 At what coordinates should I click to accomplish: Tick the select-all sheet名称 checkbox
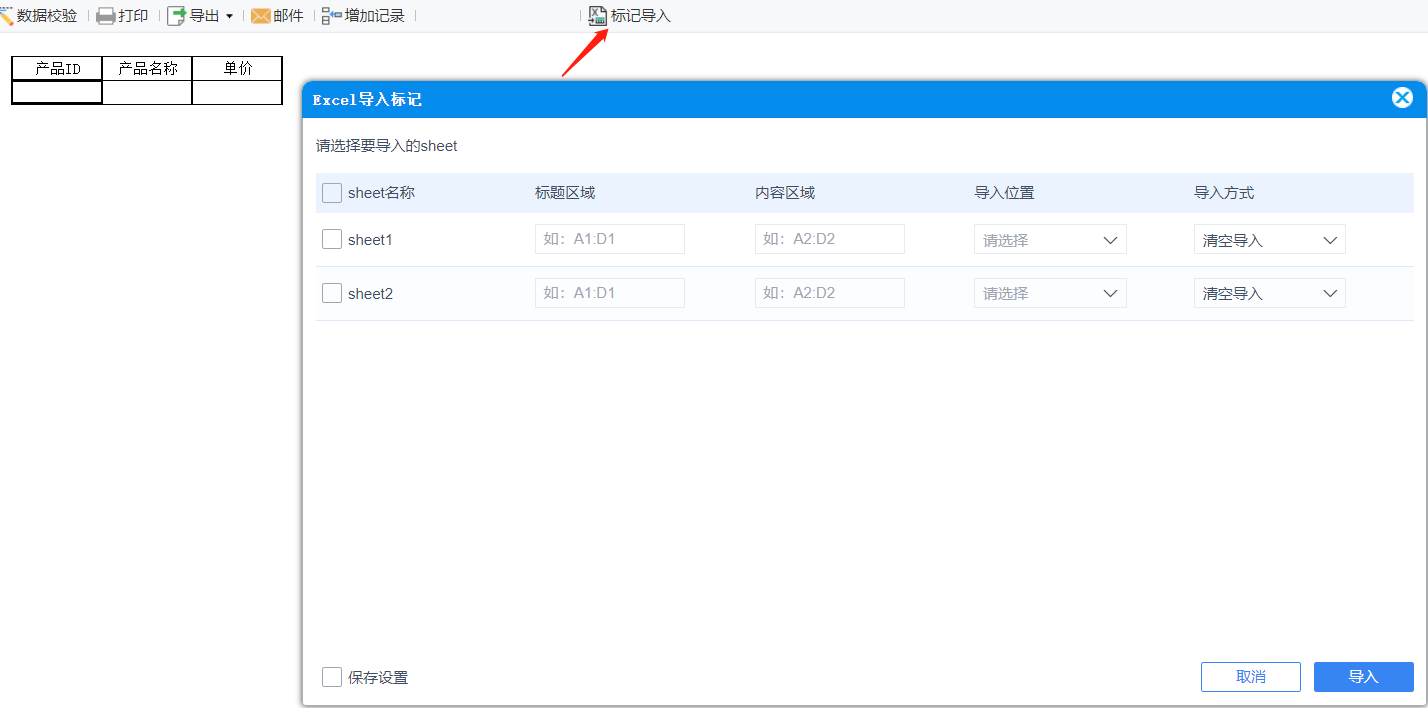[x=332, y=193]
